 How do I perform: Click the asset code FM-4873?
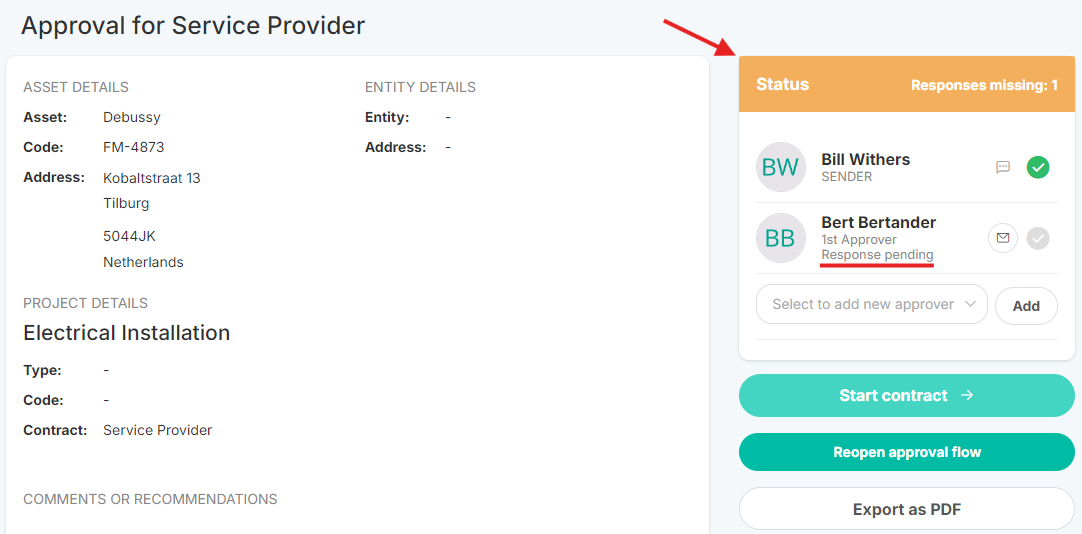(x=134, y=147)
